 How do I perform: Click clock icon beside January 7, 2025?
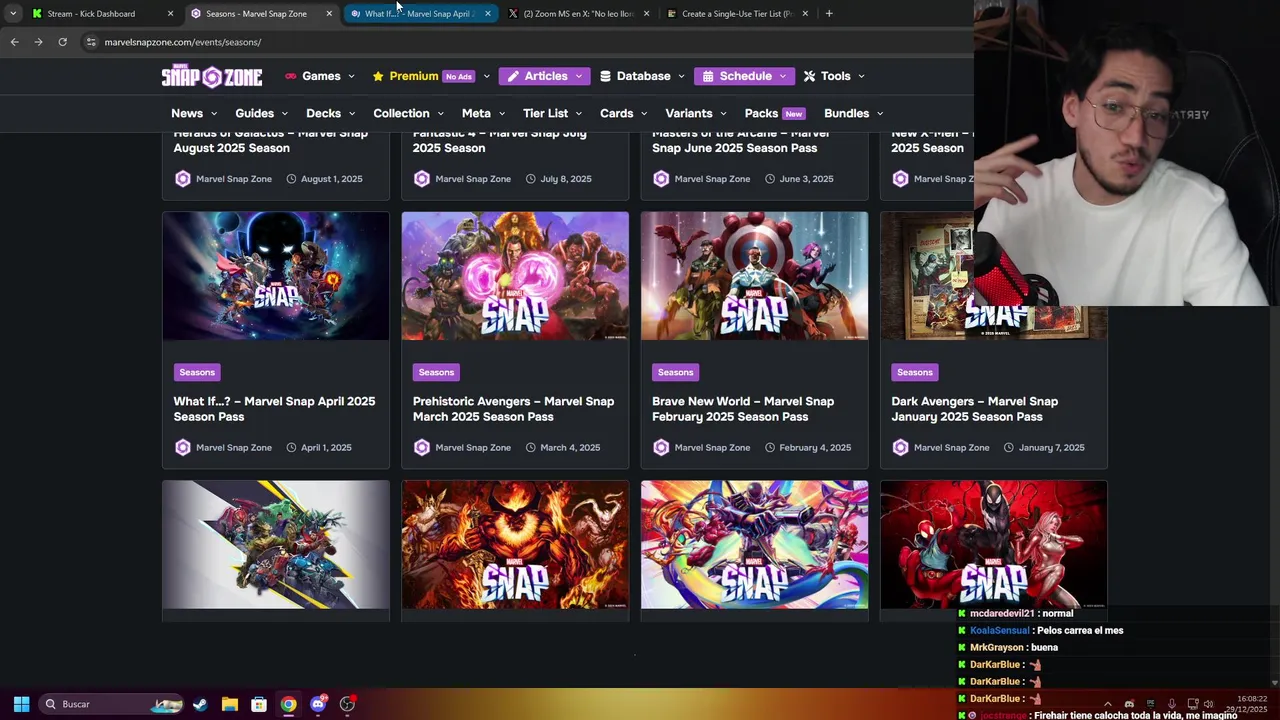click(1008, 447)
